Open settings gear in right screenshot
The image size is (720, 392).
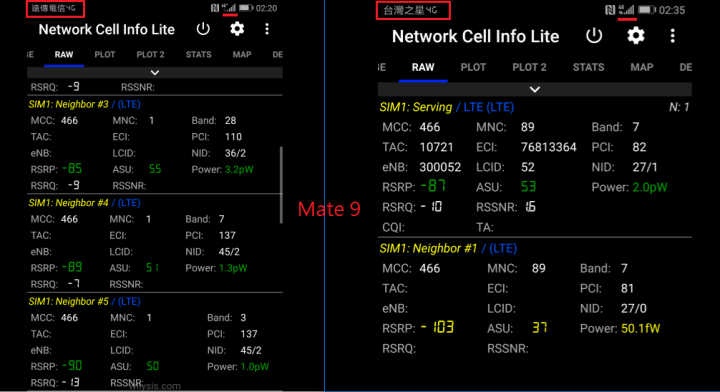click(636, 36)
